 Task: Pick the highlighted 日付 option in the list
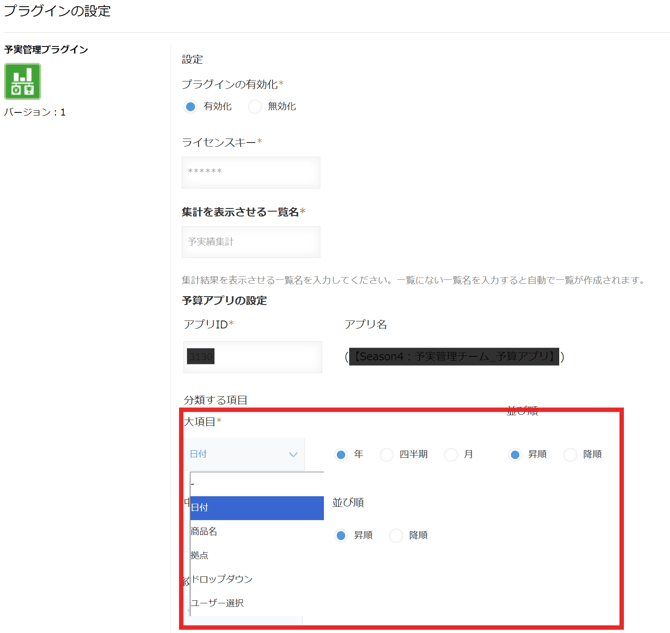click(256, 508)
